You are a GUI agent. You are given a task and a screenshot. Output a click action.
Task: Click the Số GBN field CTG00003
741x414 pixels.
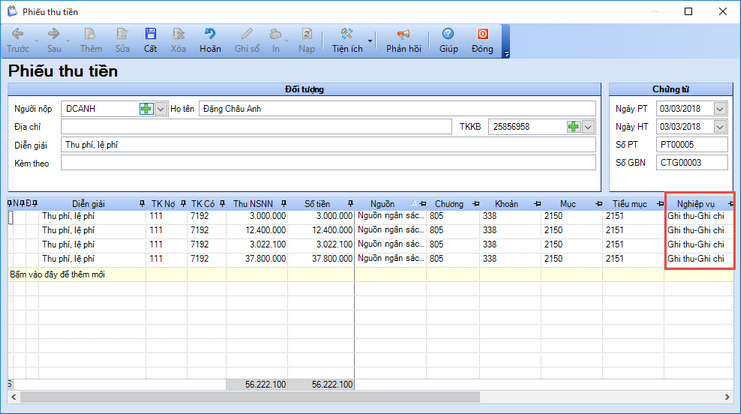[x=692, y=163]
